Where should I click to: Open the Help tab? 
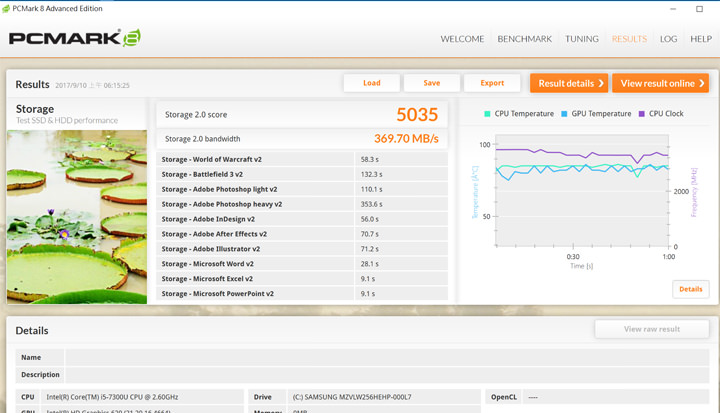700,39
